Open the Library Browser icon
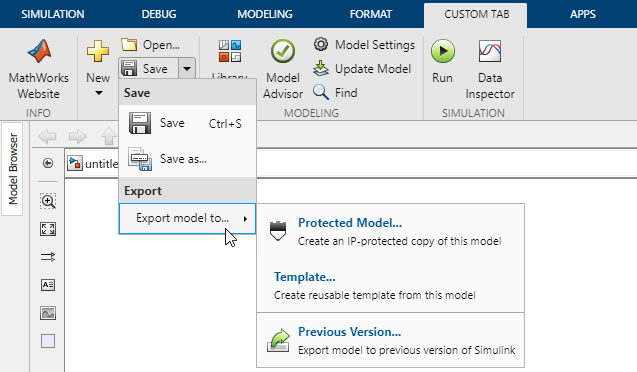This screenshot has height=372, width=637. pyautogui.click(x=230, y=51)
